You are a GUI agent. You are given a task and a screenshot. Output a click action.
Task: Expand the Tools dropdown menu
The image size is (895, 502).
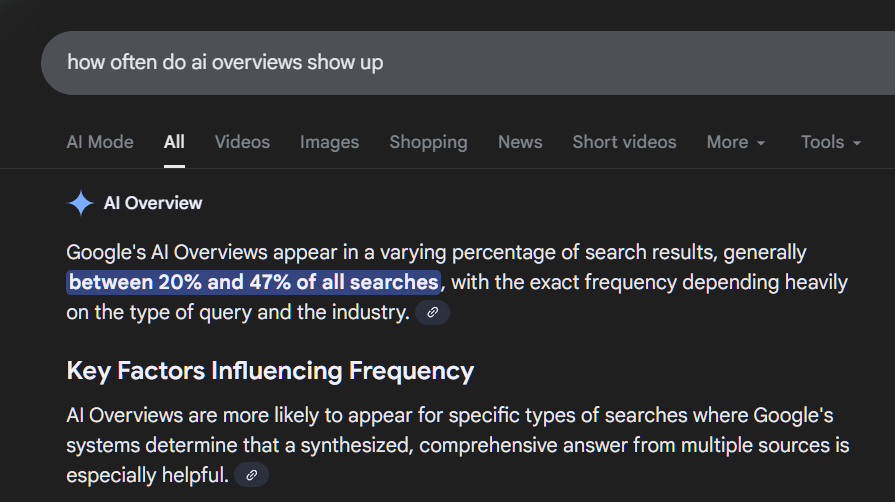(x=830, y=142)
